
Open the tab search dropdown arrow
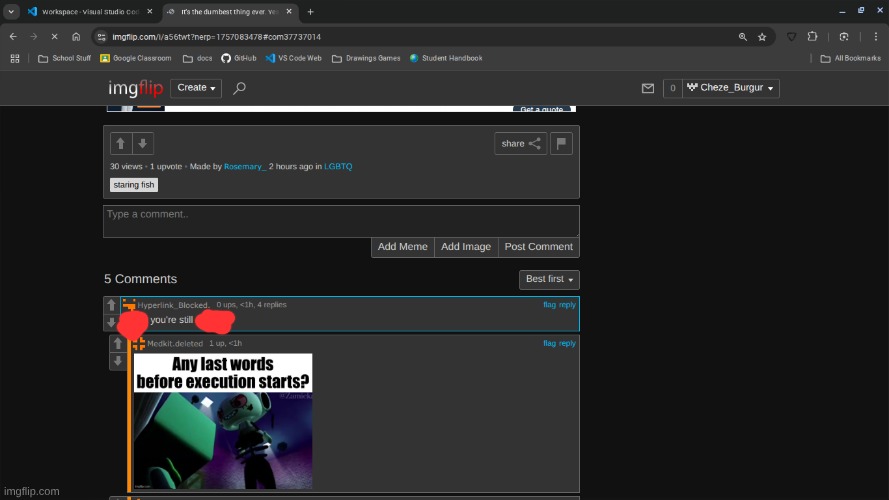click(11, 12)
